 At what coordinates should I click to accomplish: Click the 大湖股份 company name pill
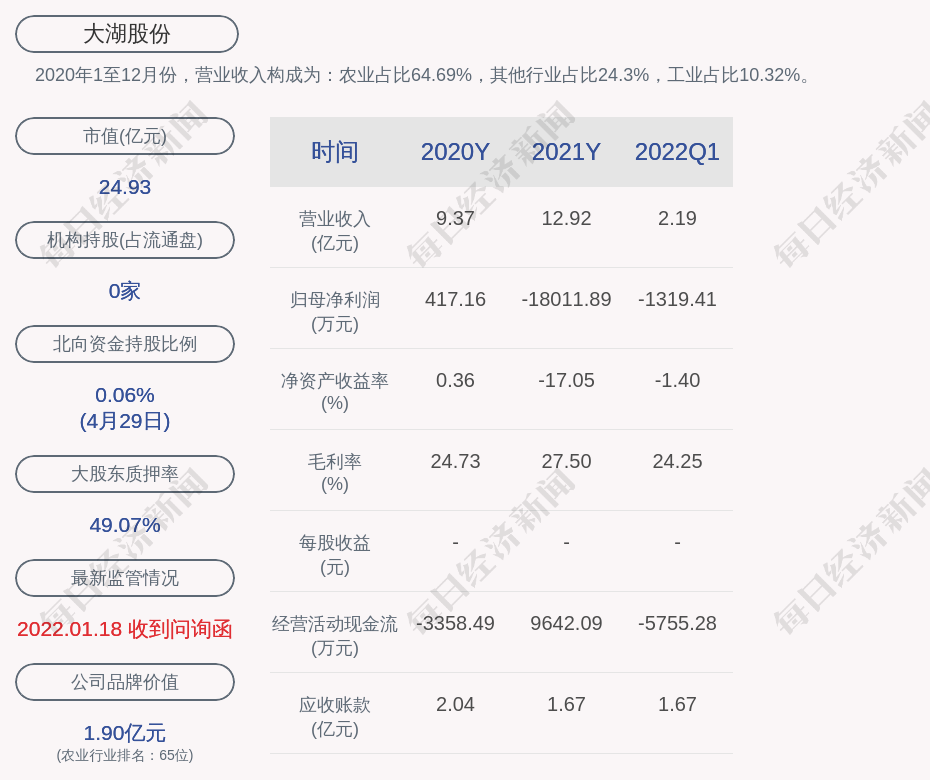point(127,34)
